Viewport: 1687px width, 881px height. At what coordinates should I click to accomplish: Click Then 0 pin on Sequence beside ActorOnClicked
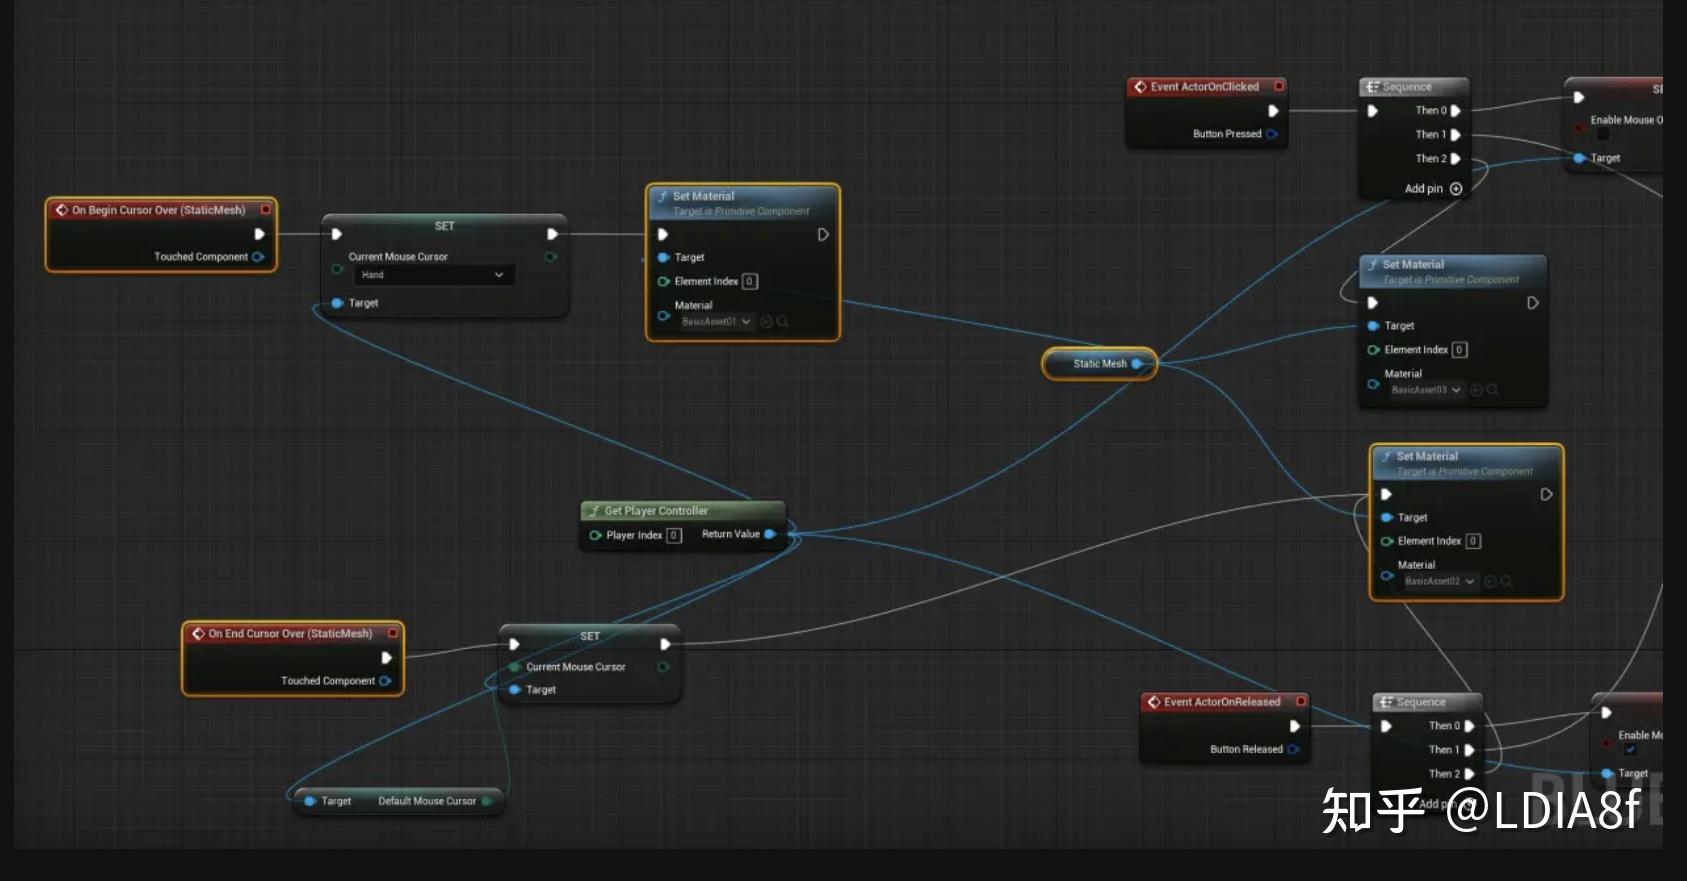coord(1456,111)
